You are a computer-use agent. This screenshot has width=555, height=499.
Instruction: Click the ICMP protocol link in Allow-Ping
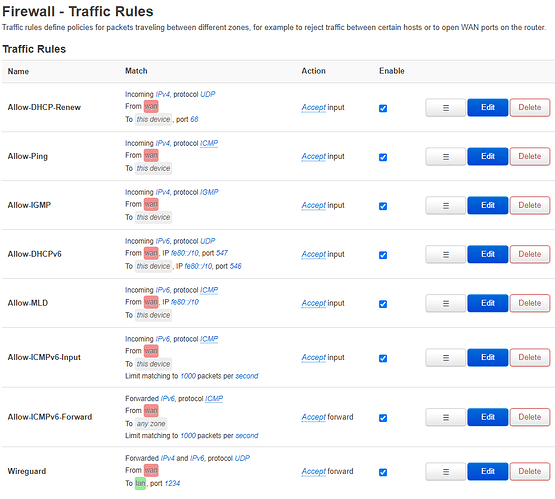209,143
